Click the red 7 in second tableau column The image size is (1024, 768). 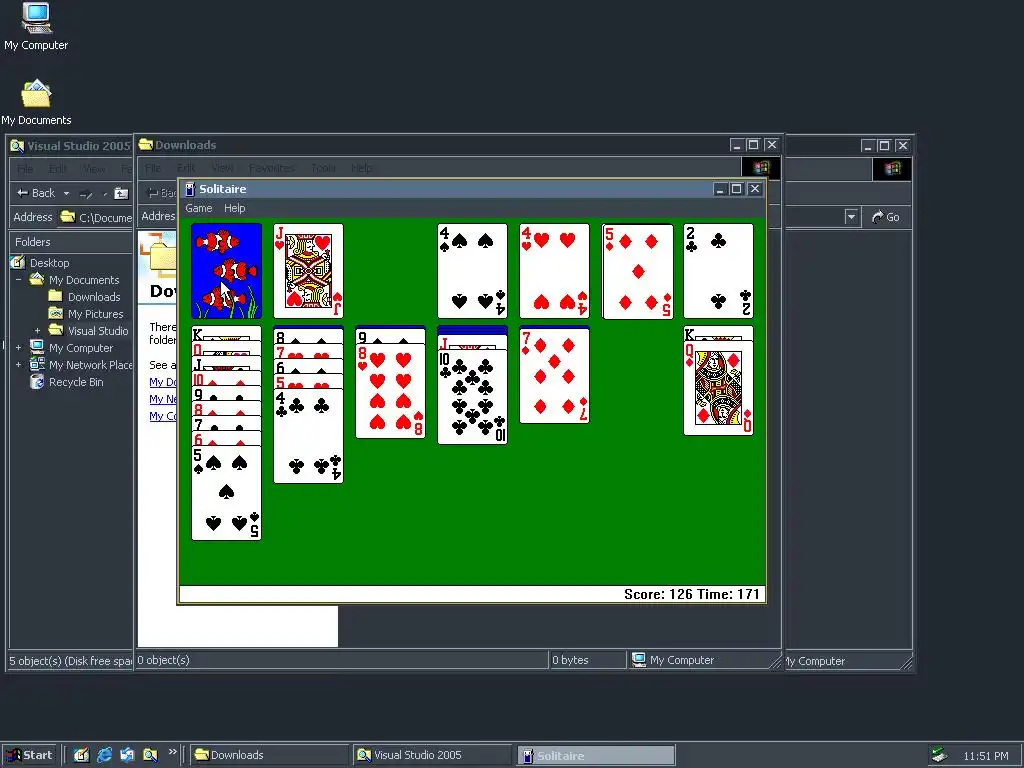(x=308, y=353)
